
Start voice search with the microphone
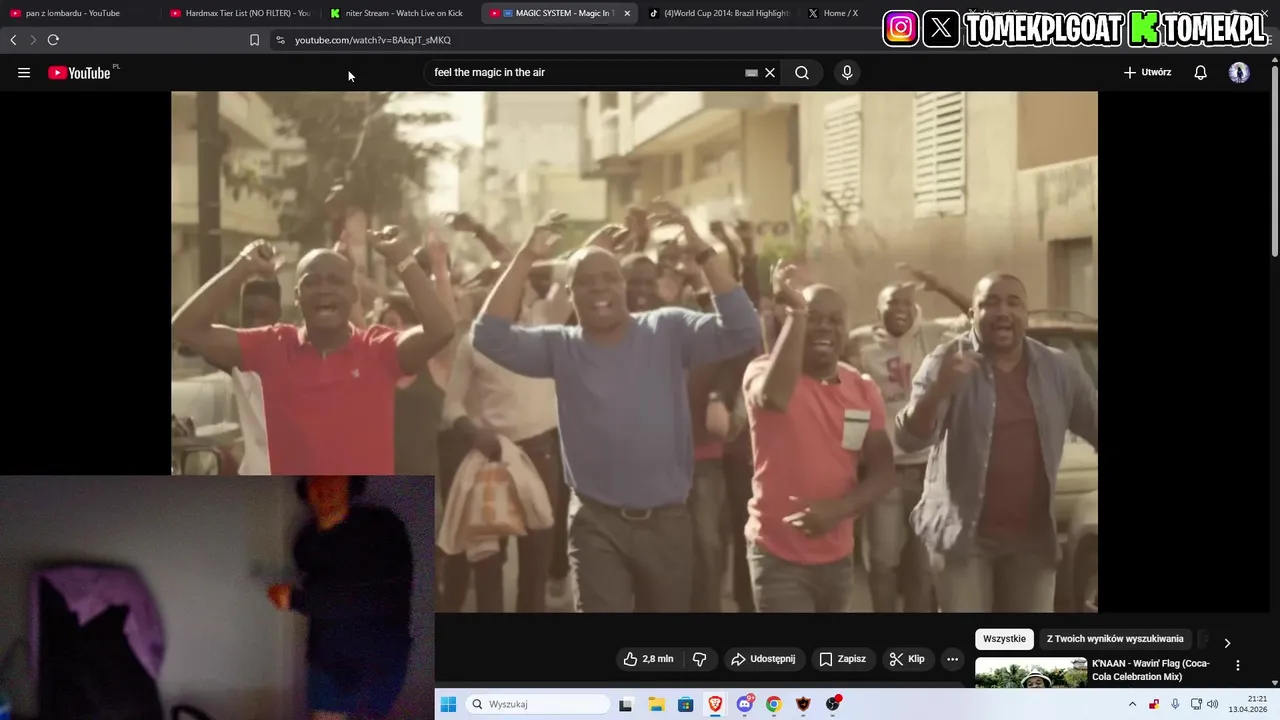pos(847,73)
